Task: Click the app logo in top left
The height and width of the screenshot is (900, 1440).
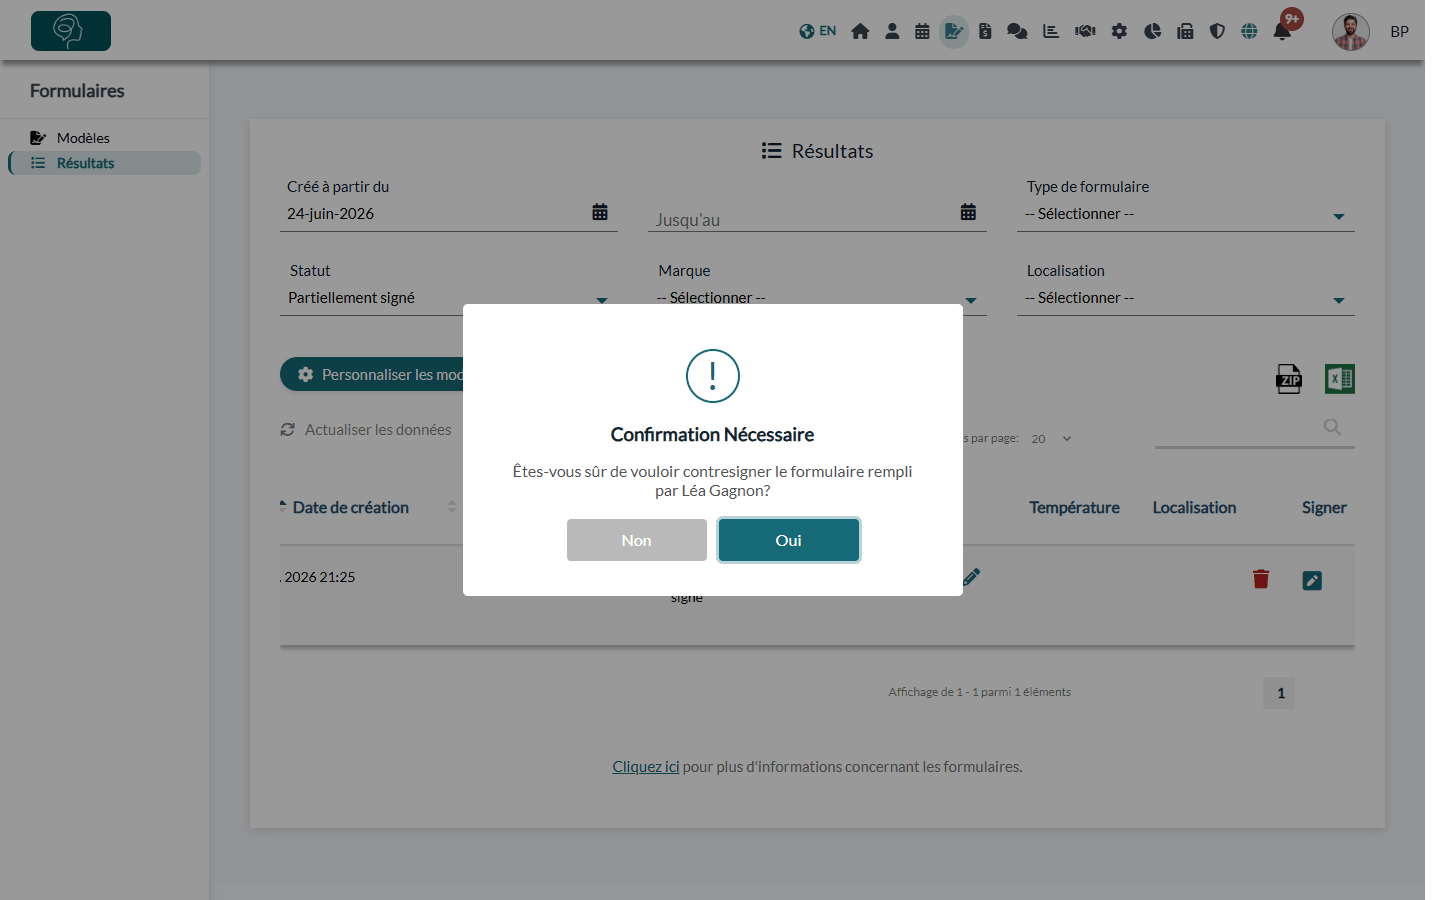Action: 71,31
